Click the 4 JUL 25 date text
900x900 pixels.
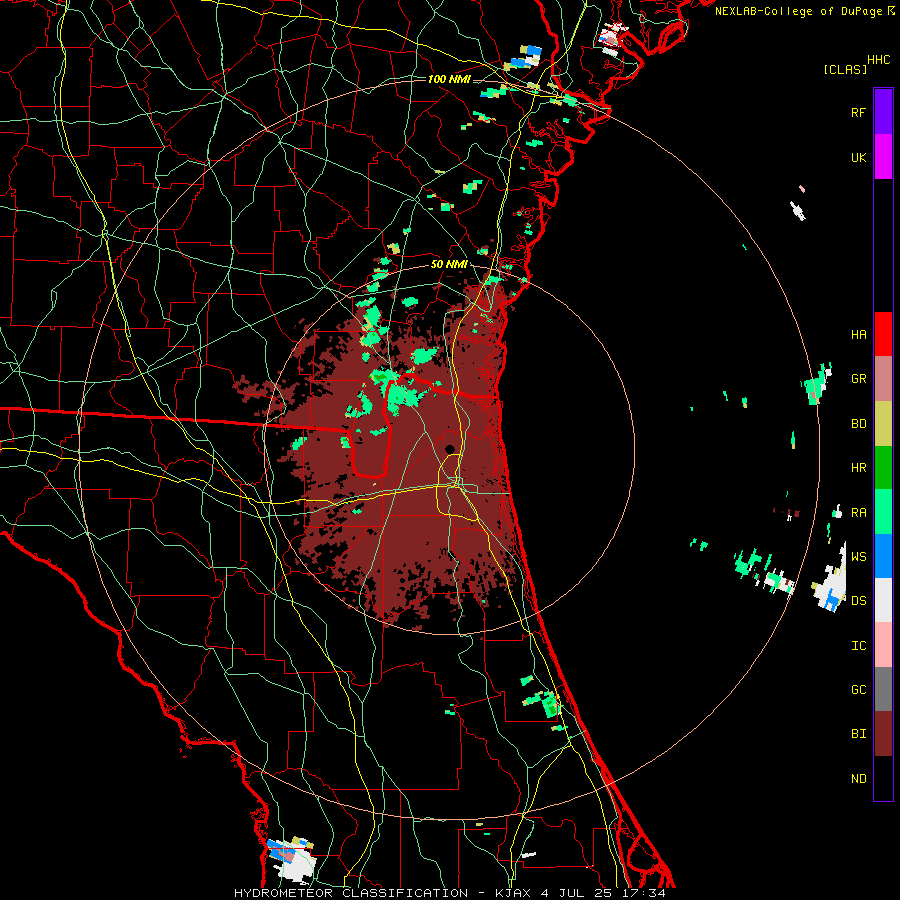(x=578, y=893)
